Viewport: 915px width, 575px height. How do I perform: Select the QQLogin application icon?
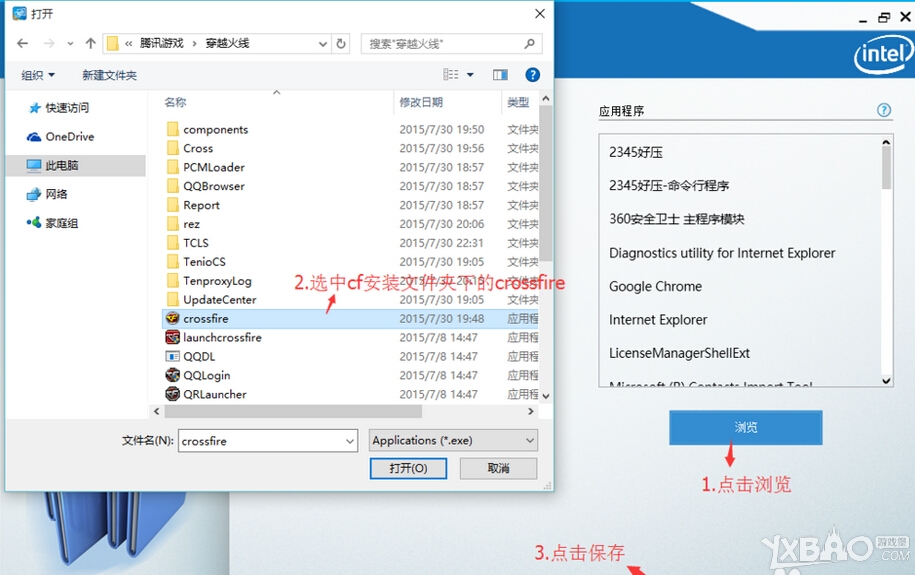172,375
